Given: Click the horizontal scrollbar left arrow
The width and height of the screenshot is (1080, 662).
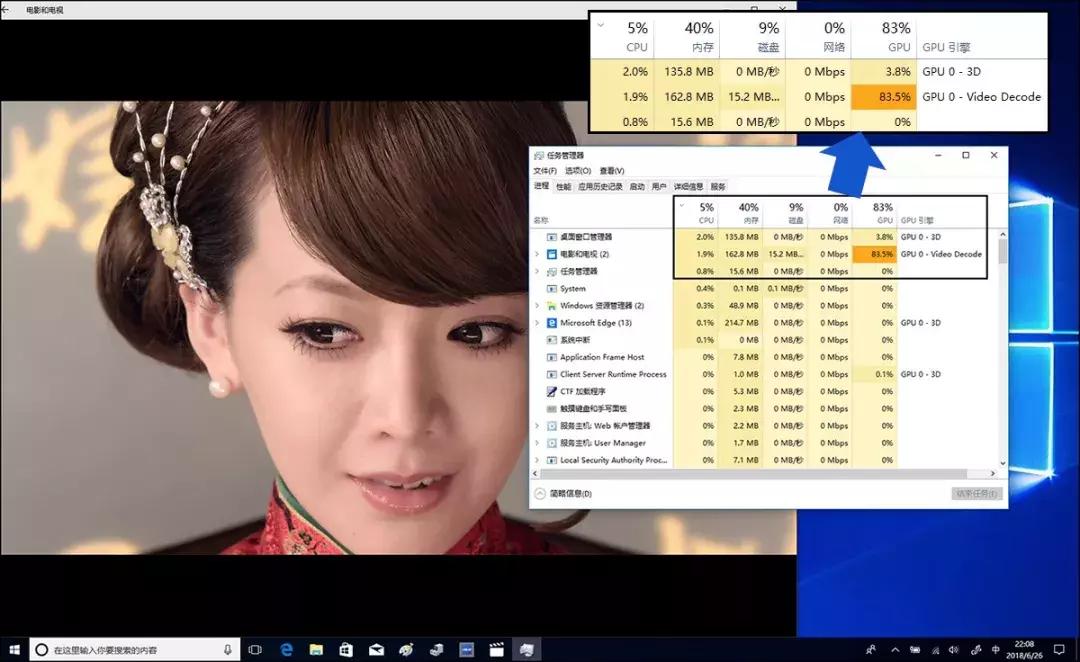Looking at the screenshot, I should (x=535, y=474).
